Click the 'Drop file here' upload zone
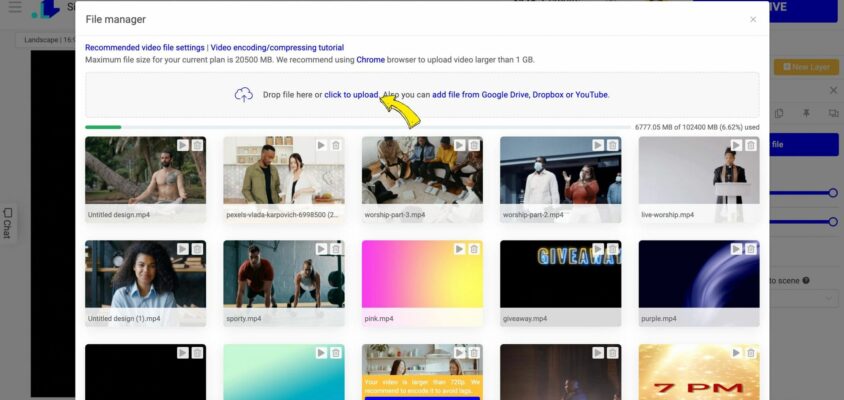This screenshot has width=844, height=400. tap(423, 95)
